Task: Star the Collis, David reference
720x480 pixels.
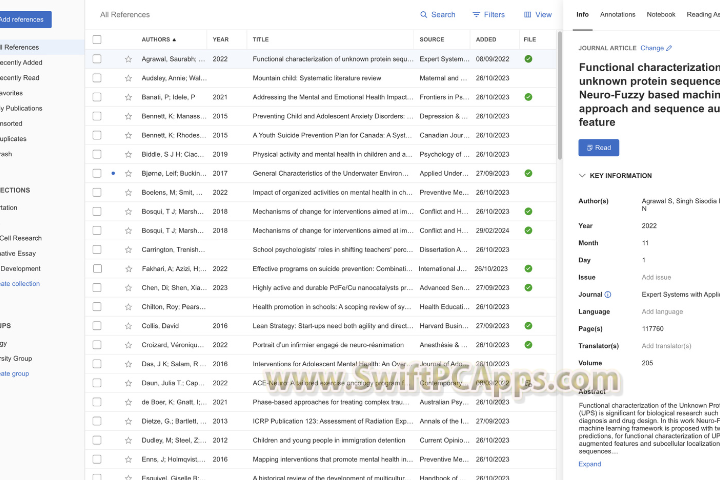Action: pos(129,326)
